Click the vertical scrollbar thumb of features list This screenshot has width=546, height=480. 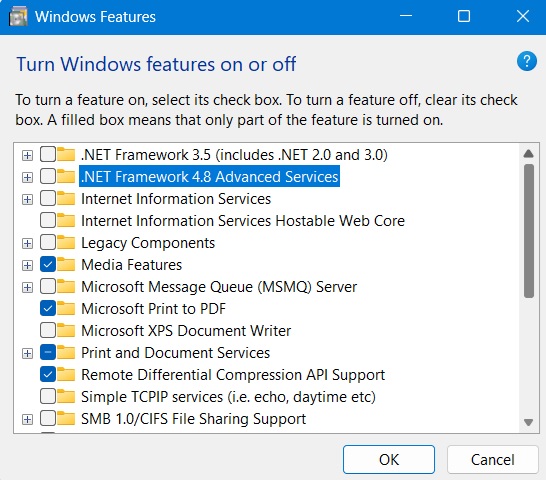point(529,231)
